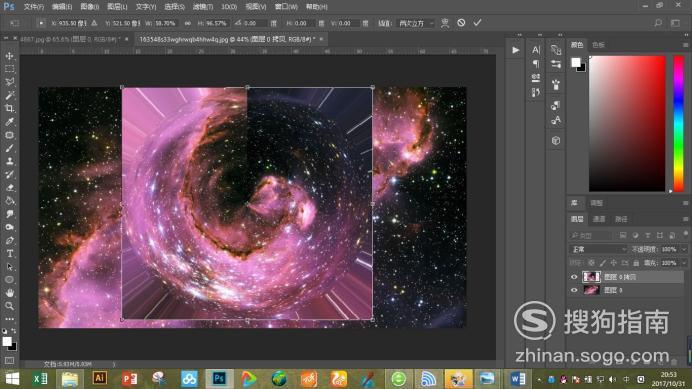Open the Character panel icon

536,50
